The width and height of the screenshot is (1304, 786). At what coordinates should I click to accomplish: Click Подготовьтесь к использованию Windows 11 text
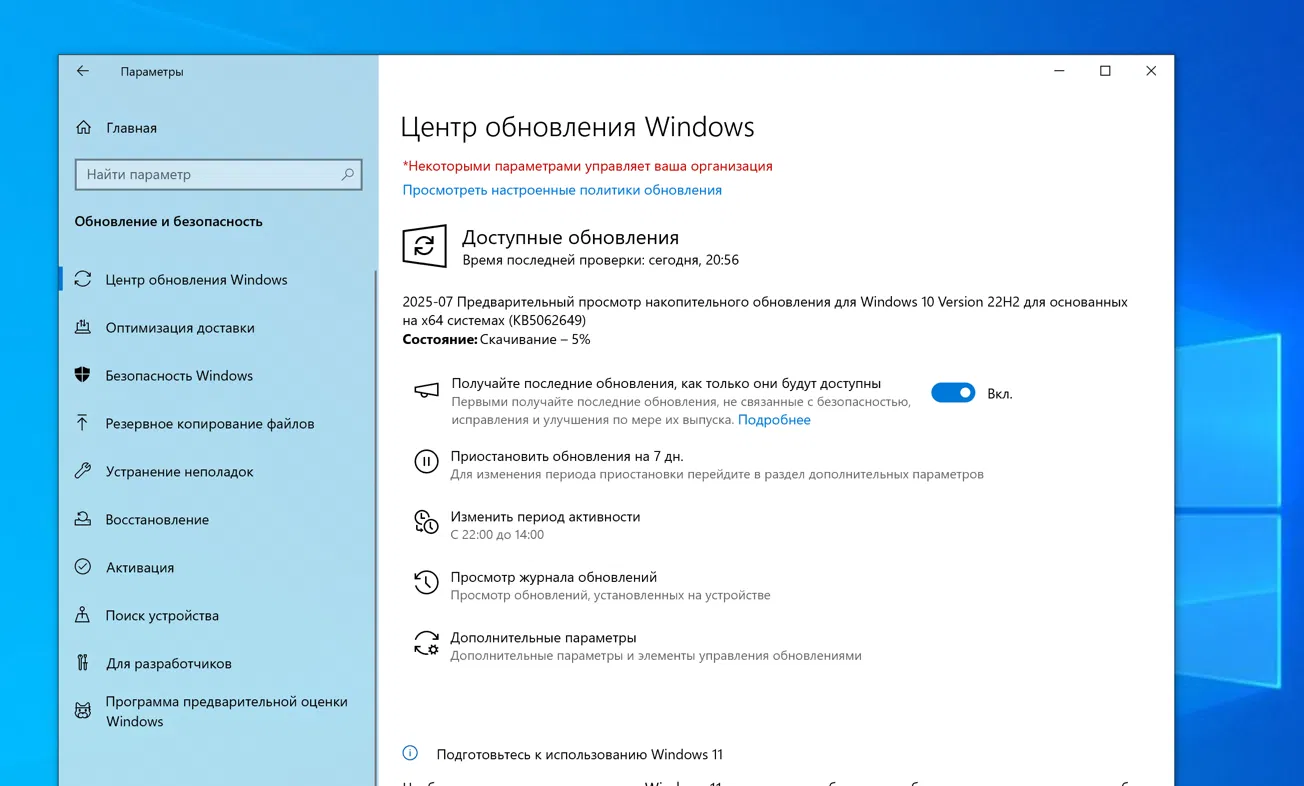tap(579, 755)
